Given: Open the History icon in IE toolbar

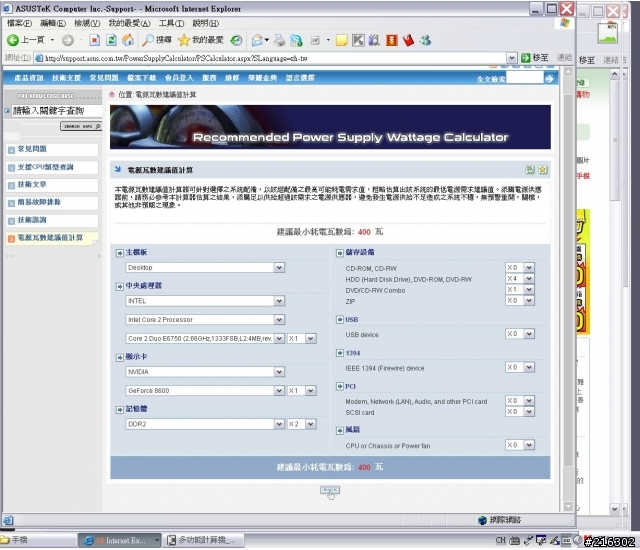Looking at the screenshot, I should pyautogui.click(x=236, y=40).
